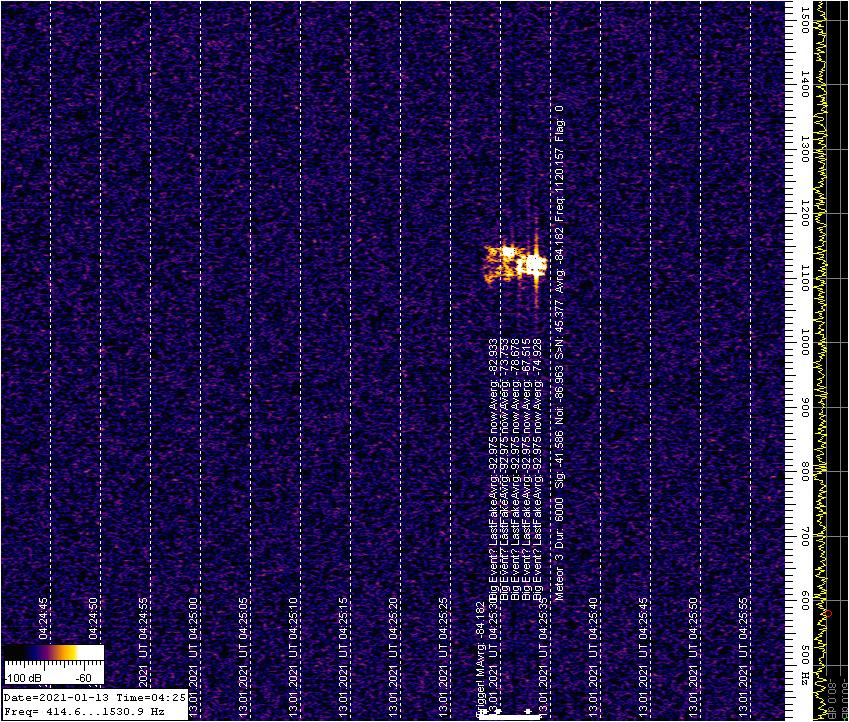Click the 700 frequency scale label

coord(805,536)
